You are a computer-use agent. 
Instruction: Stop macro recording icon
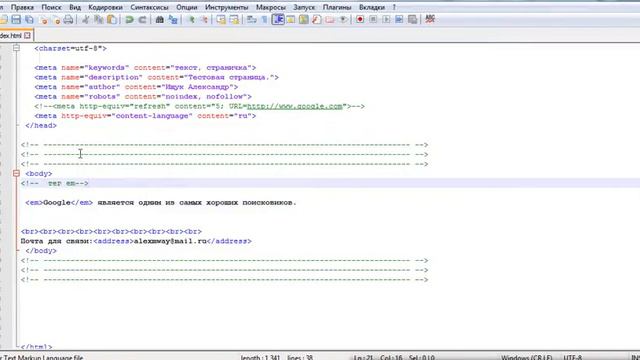coord(373,19)
